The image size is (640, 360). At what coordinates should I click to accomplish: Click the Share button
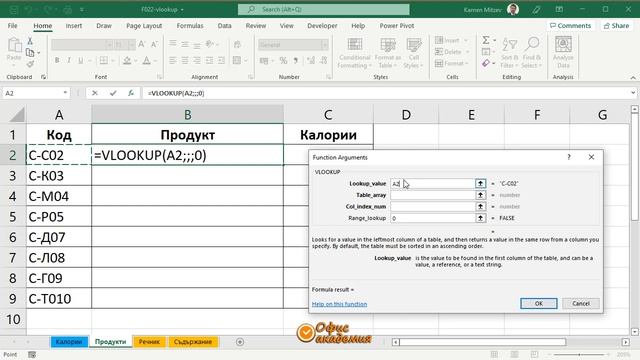(616, 26)
